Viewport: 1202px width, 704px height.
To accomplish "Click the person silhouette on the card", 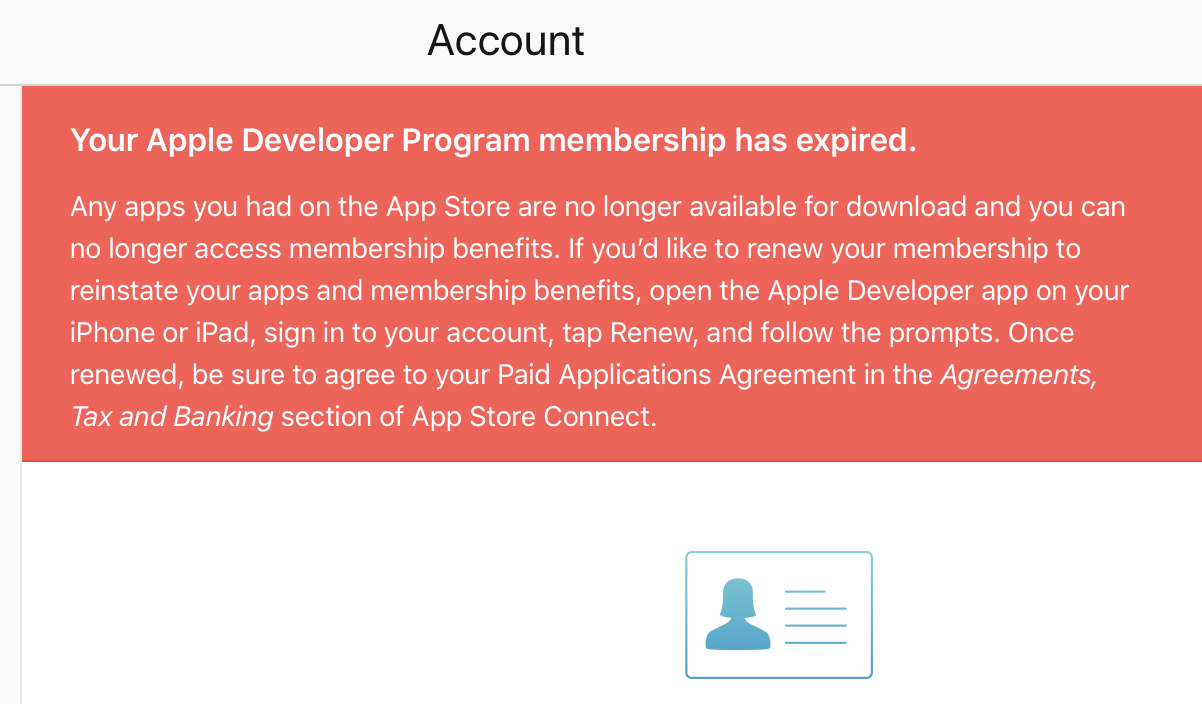I will 738,614.
